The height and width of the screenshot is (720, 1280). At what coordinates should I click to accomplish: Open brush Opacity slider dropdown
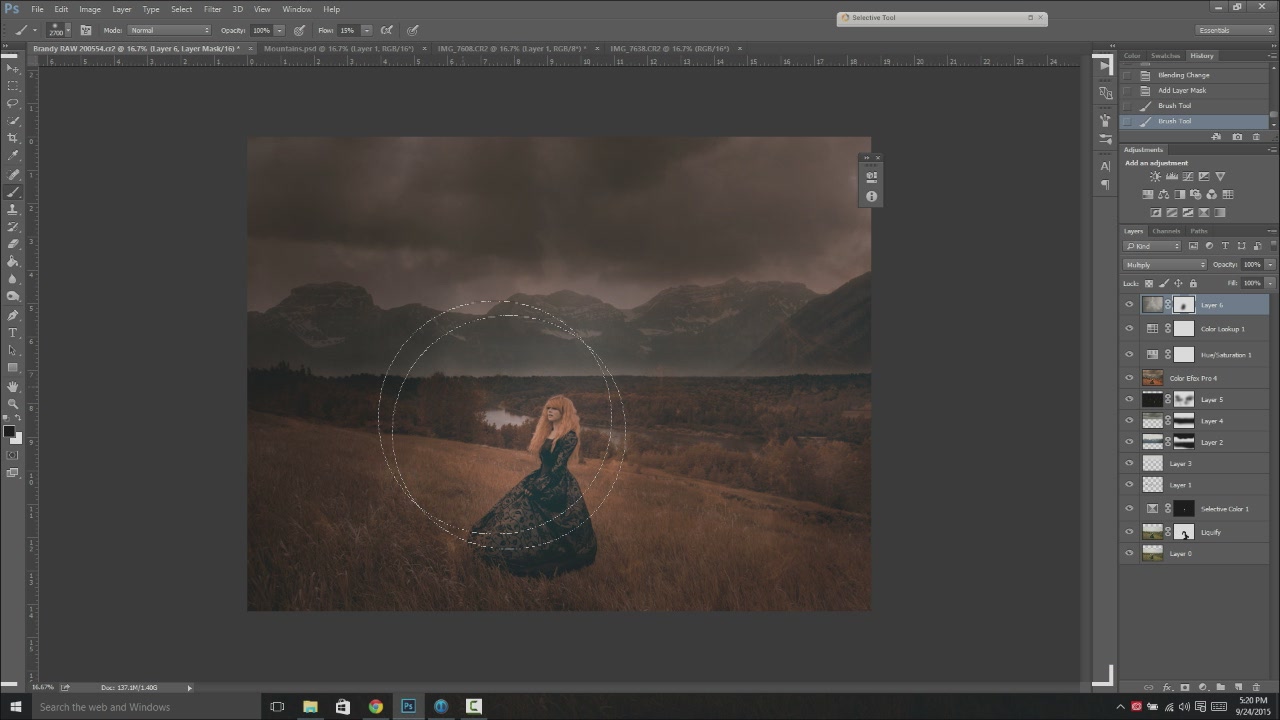click(x=279, y=30)
